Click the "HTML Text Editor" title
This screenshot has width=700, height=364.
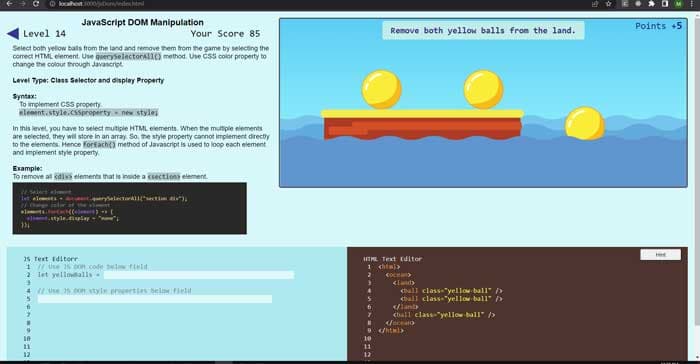coord(392,259)
